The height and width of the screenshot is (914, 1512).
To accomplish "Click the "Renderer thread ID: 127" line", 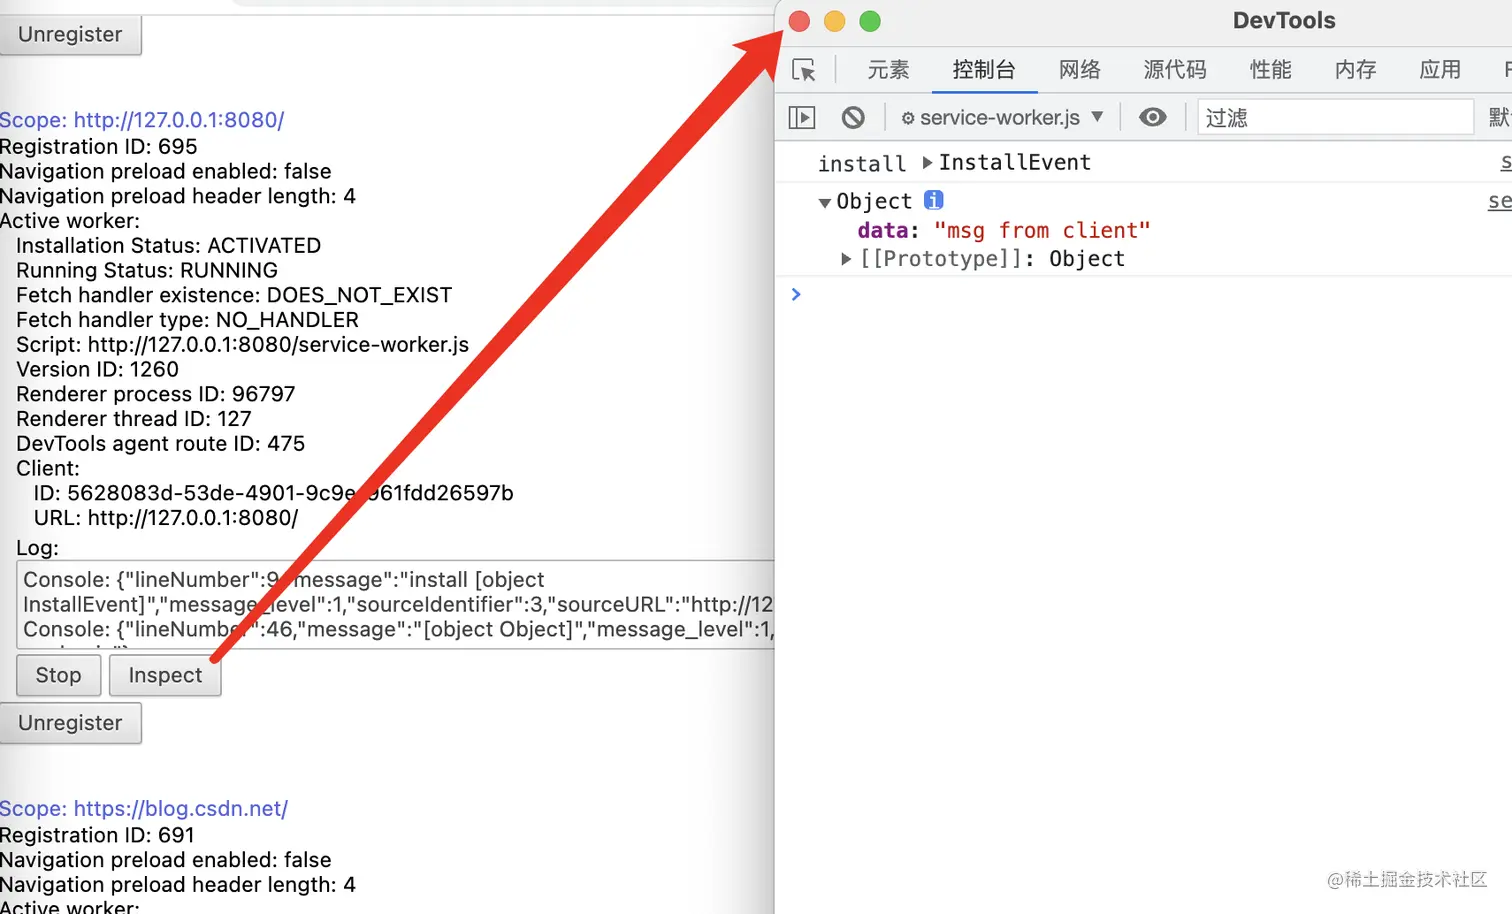I will click(x=134, y=419).
